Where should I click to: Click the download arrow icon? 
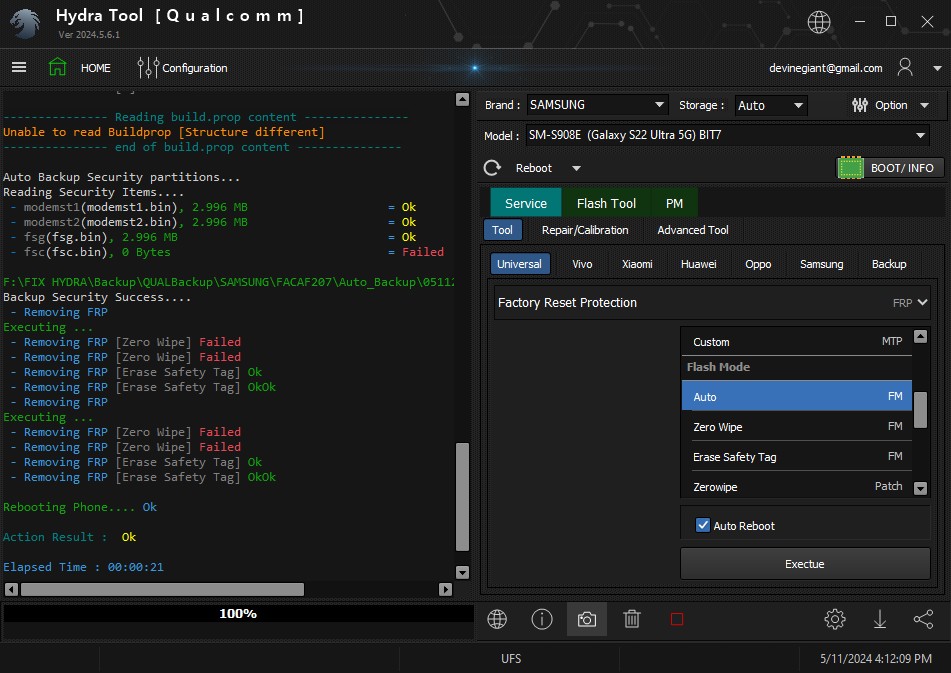(x=879, y=619)
